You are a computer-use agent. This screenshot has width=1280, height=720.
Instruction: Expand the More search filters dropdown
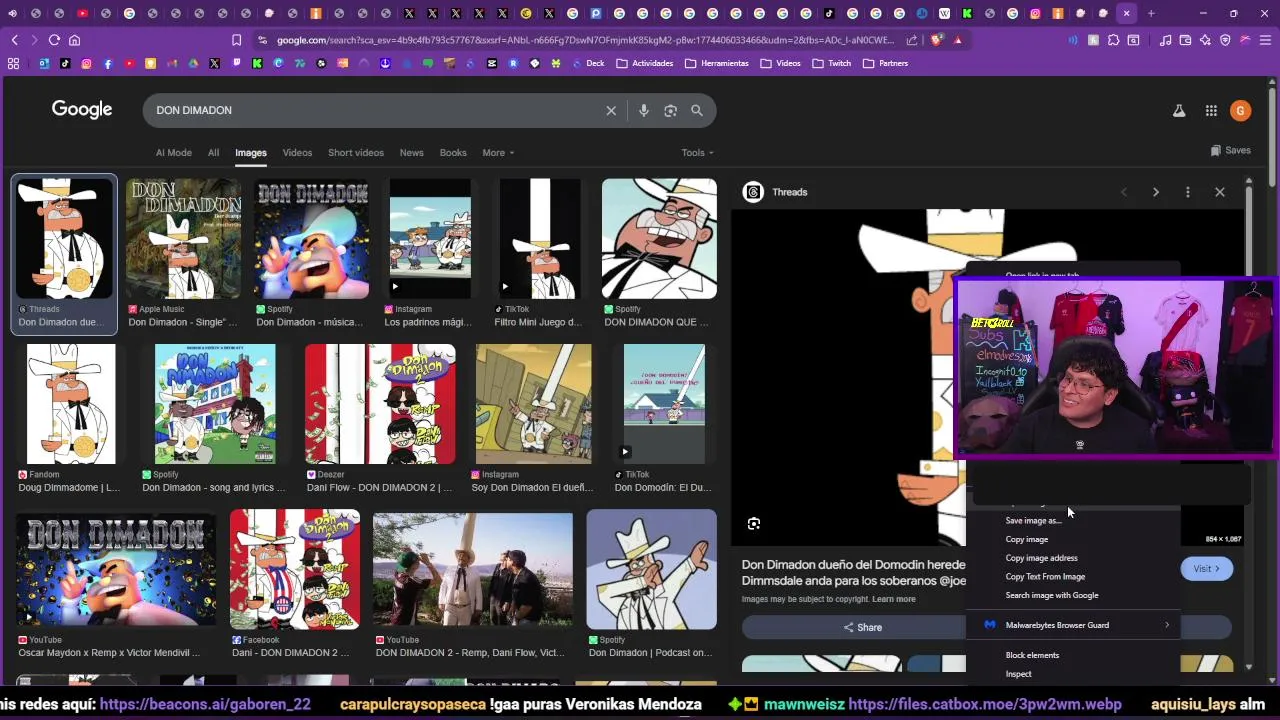[498, 153]
